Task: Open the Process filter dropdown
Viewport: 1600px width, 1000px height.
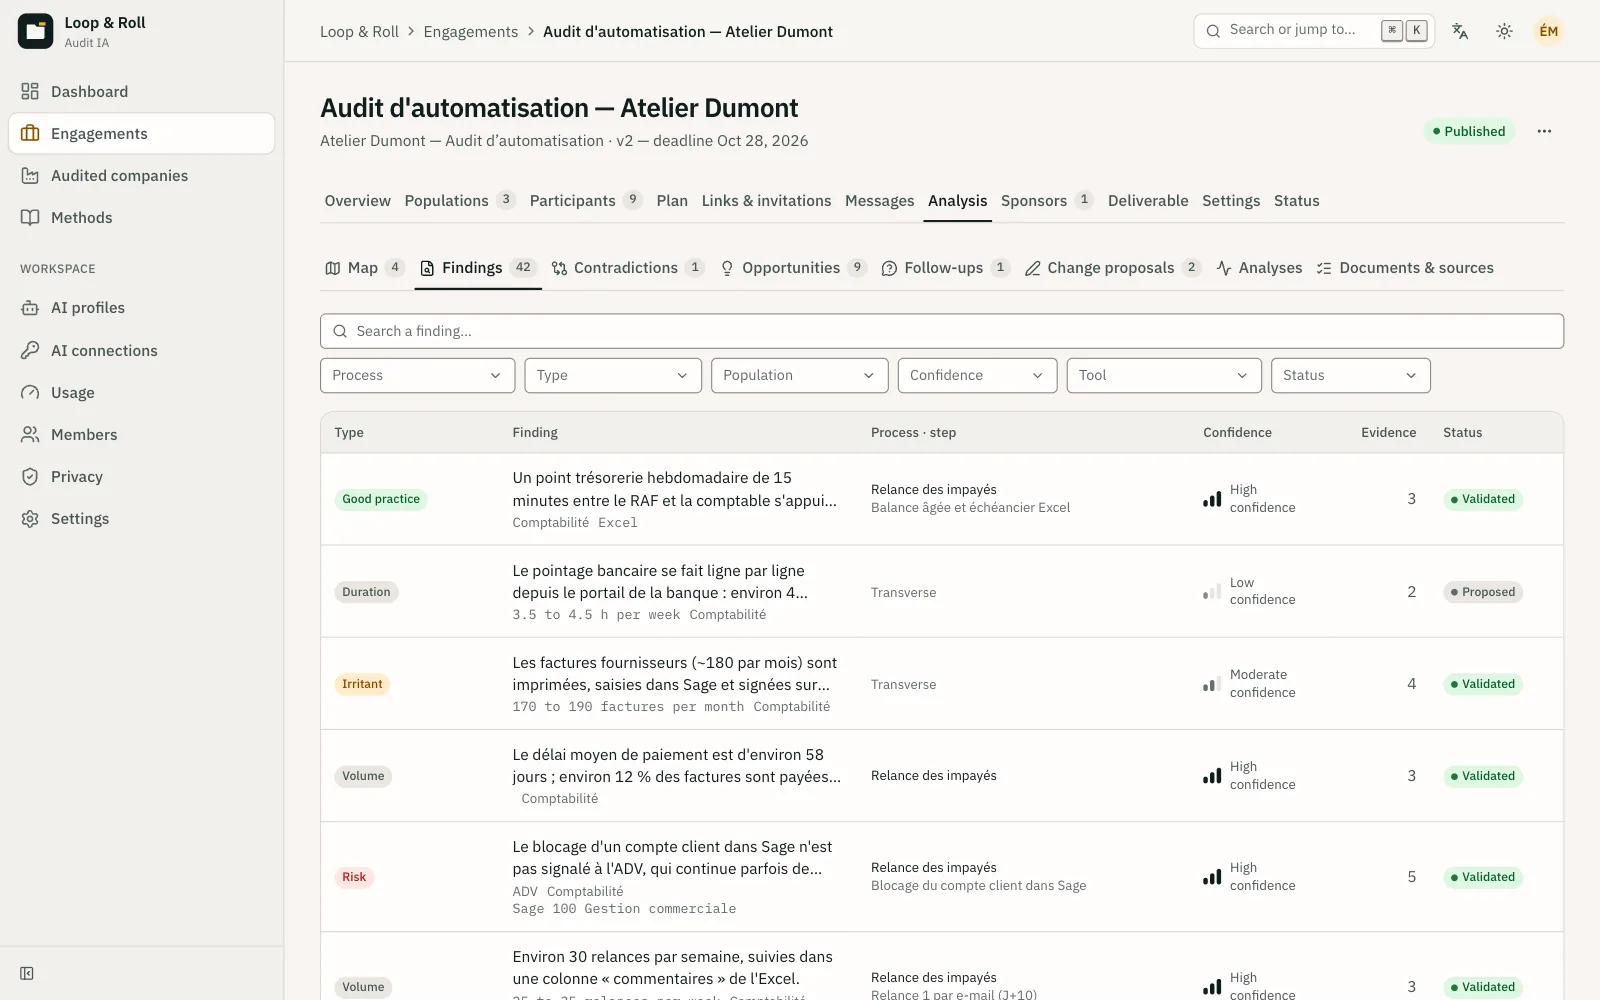Action: tap(417, 375)
